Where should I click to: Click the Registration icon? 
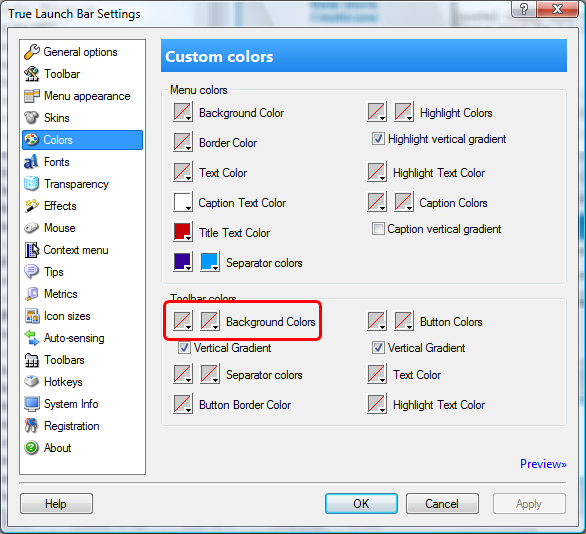(x=31, y=426)
